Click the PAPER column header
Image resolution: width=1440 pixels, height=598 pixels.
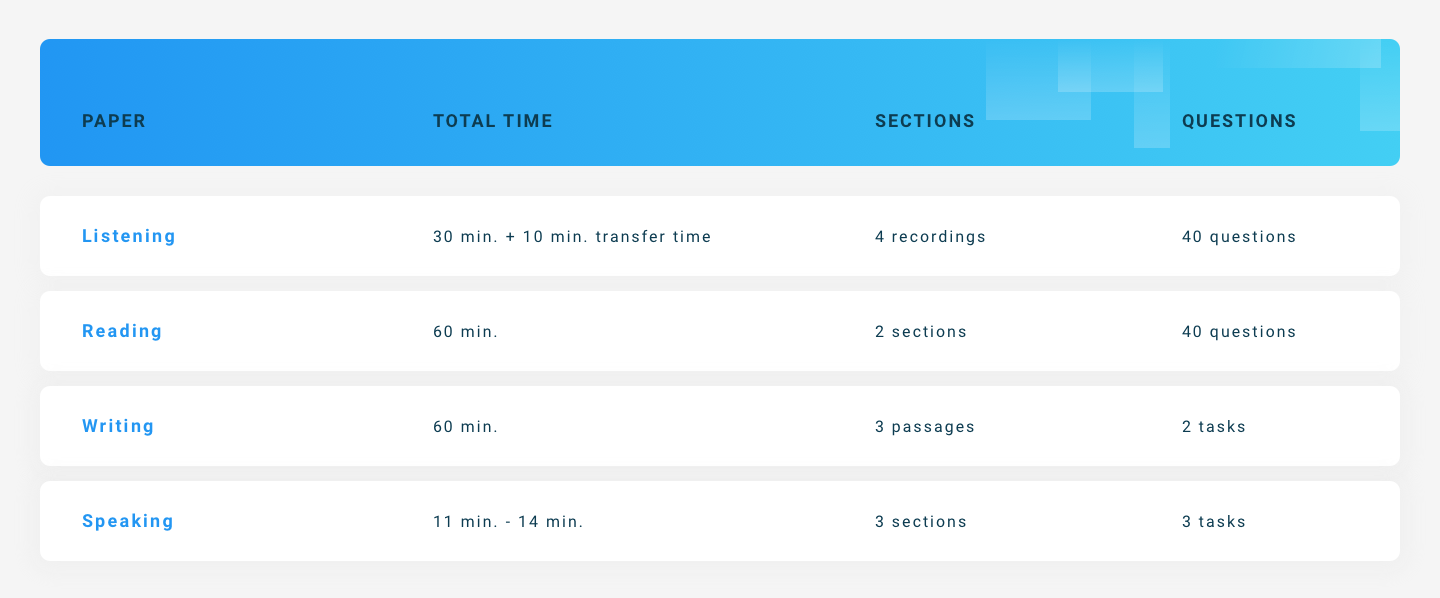click(x=114, y=121)
